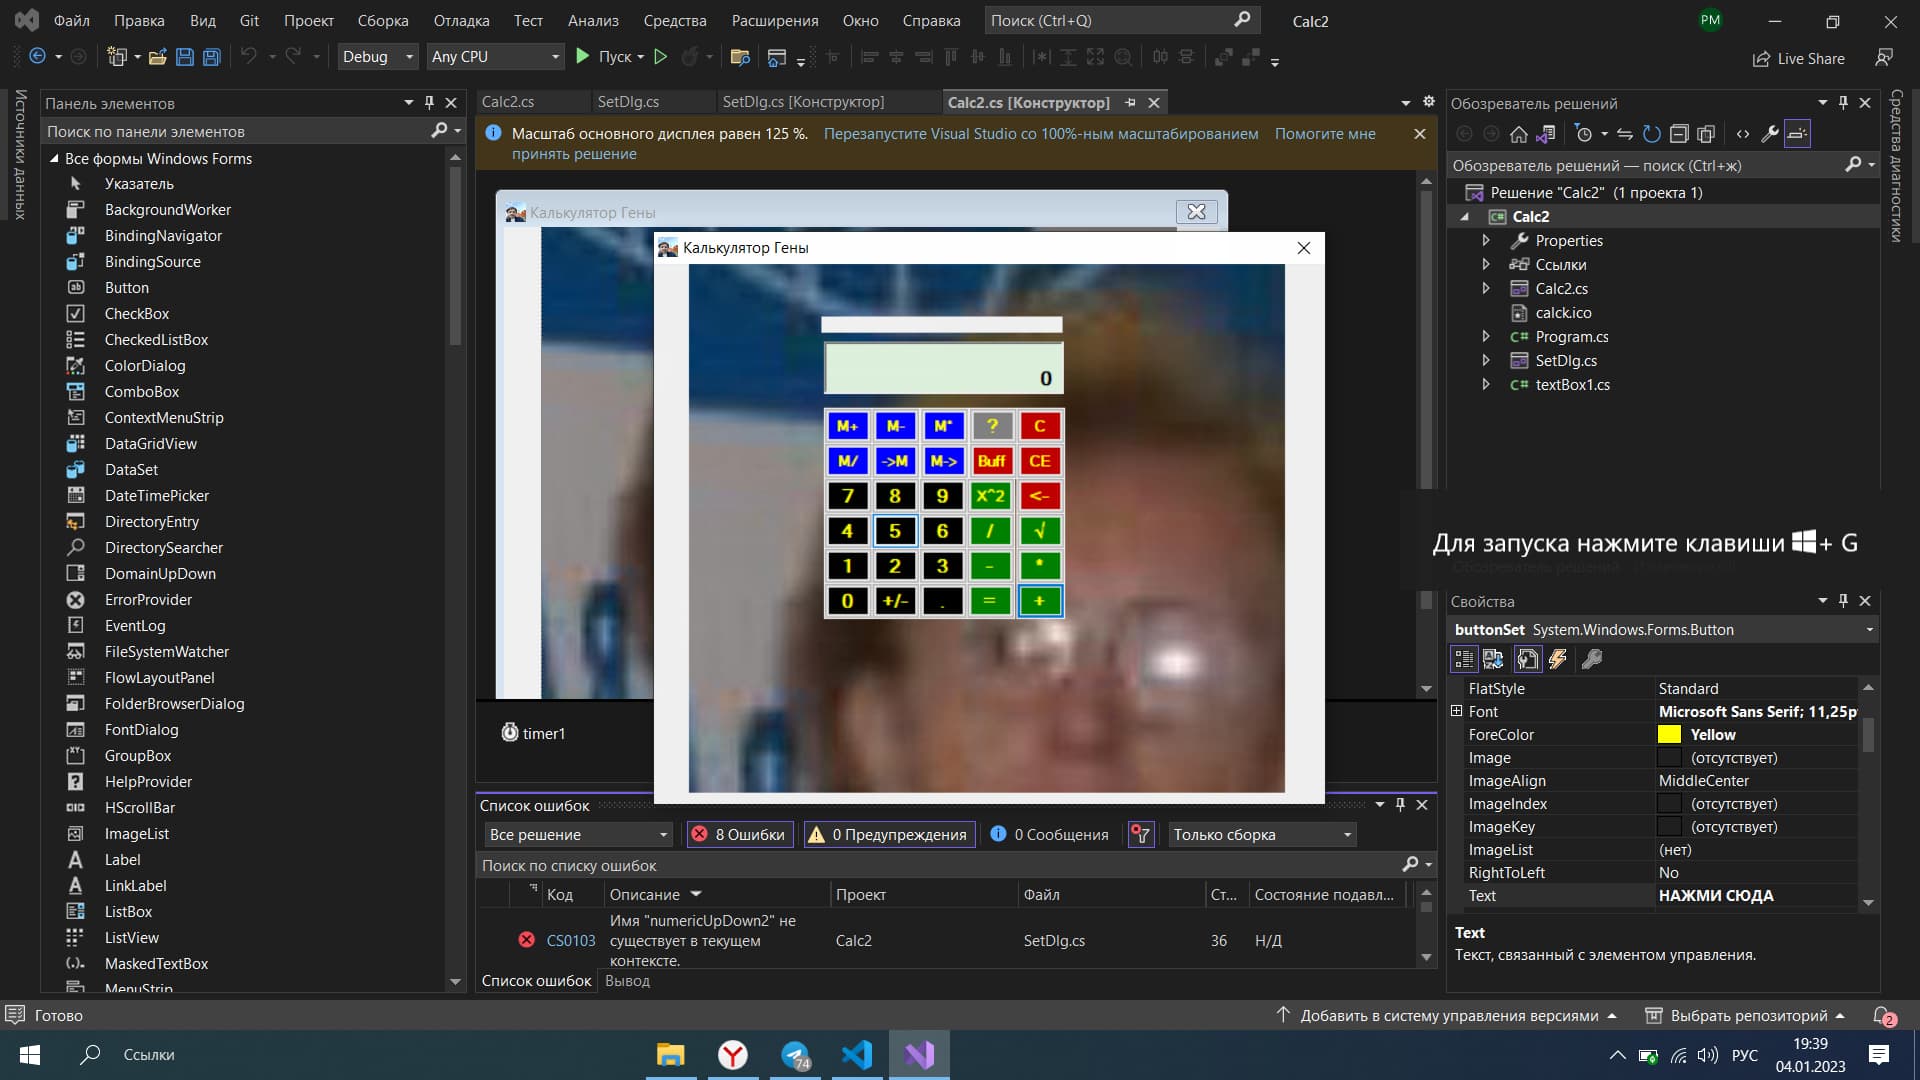
Task: Click the Помогите мне принять решение link
Action: 1325,134
